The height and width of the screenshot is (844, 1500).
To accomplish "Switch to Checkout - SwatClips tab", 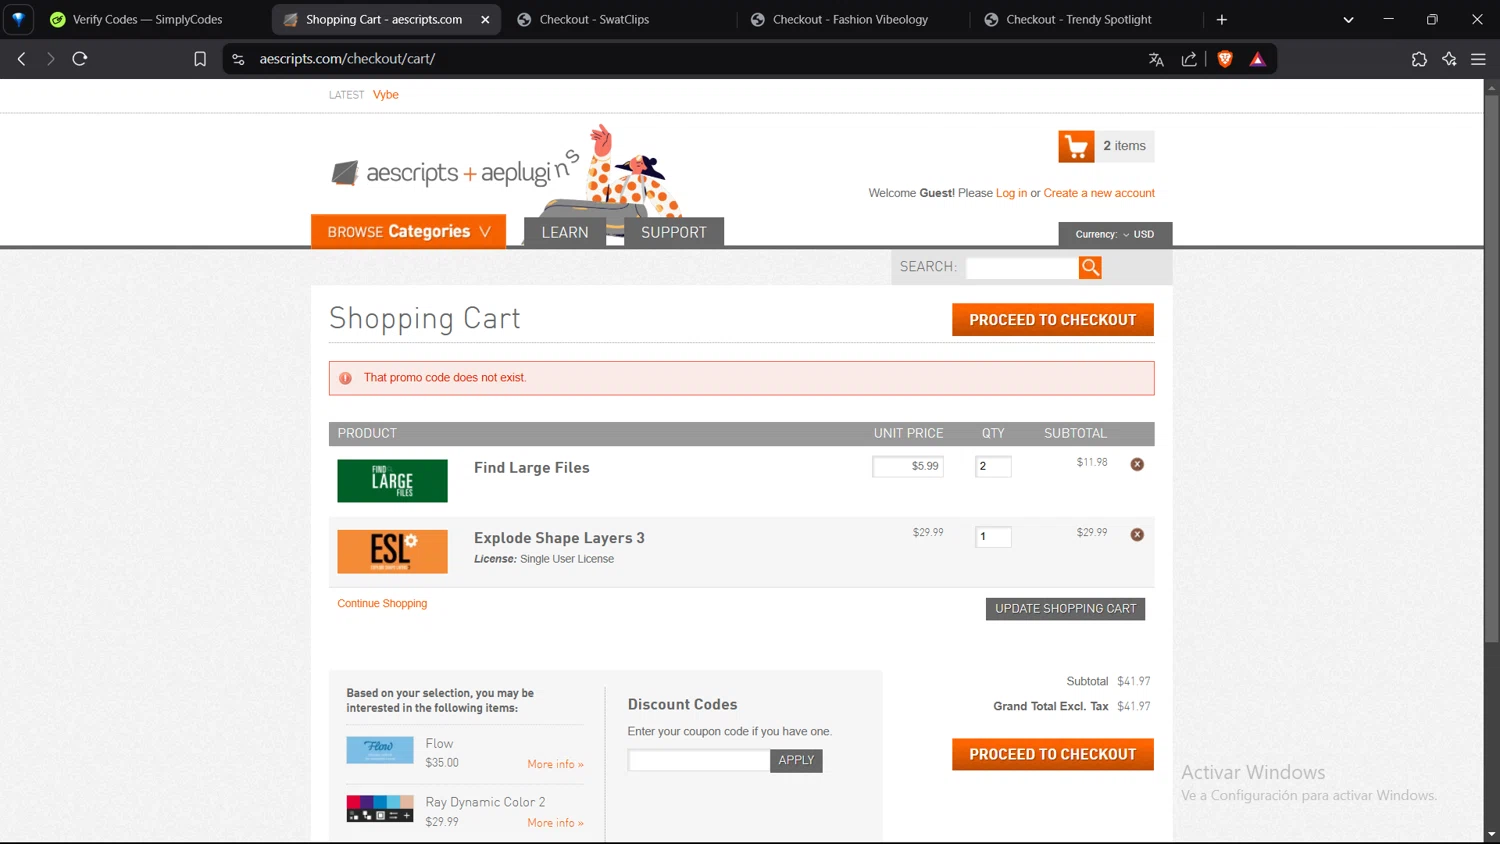I will click(594, 19).
